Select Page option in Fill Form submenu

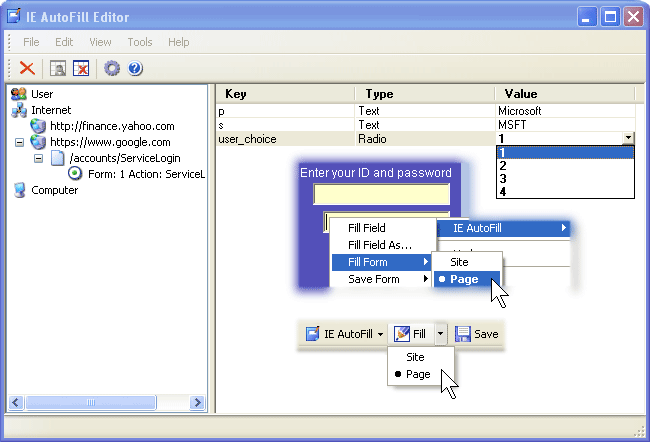pyautogui.click(x=467, y=279)
